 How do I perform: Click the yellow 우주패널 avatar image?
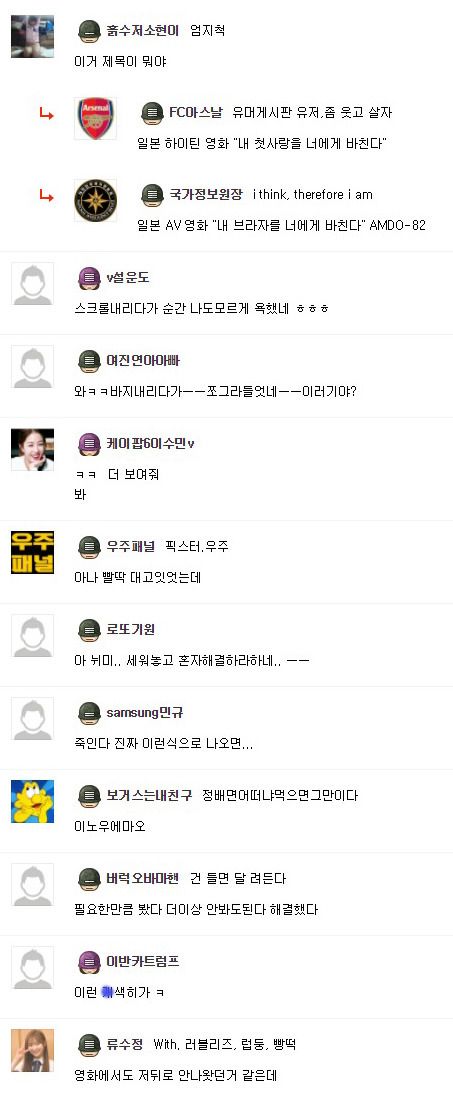coord(32,553)
